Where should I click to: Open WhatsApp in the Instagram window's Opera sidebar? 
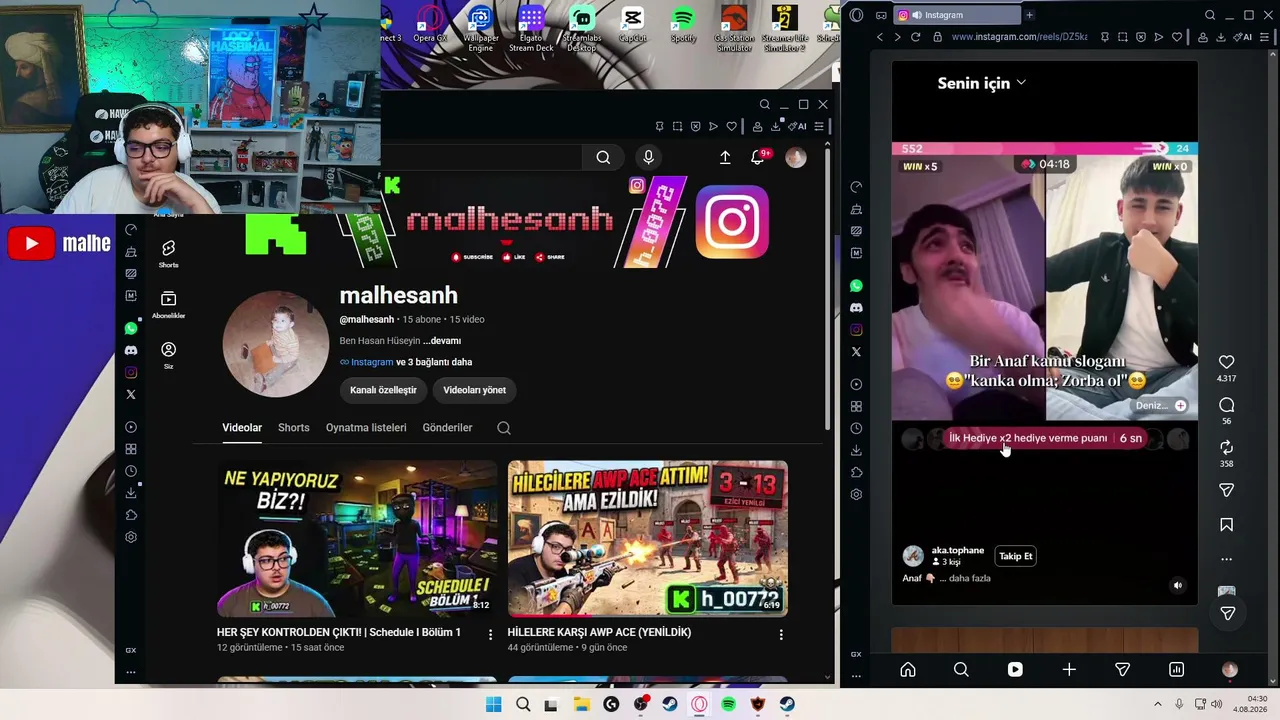coord(856,286)
